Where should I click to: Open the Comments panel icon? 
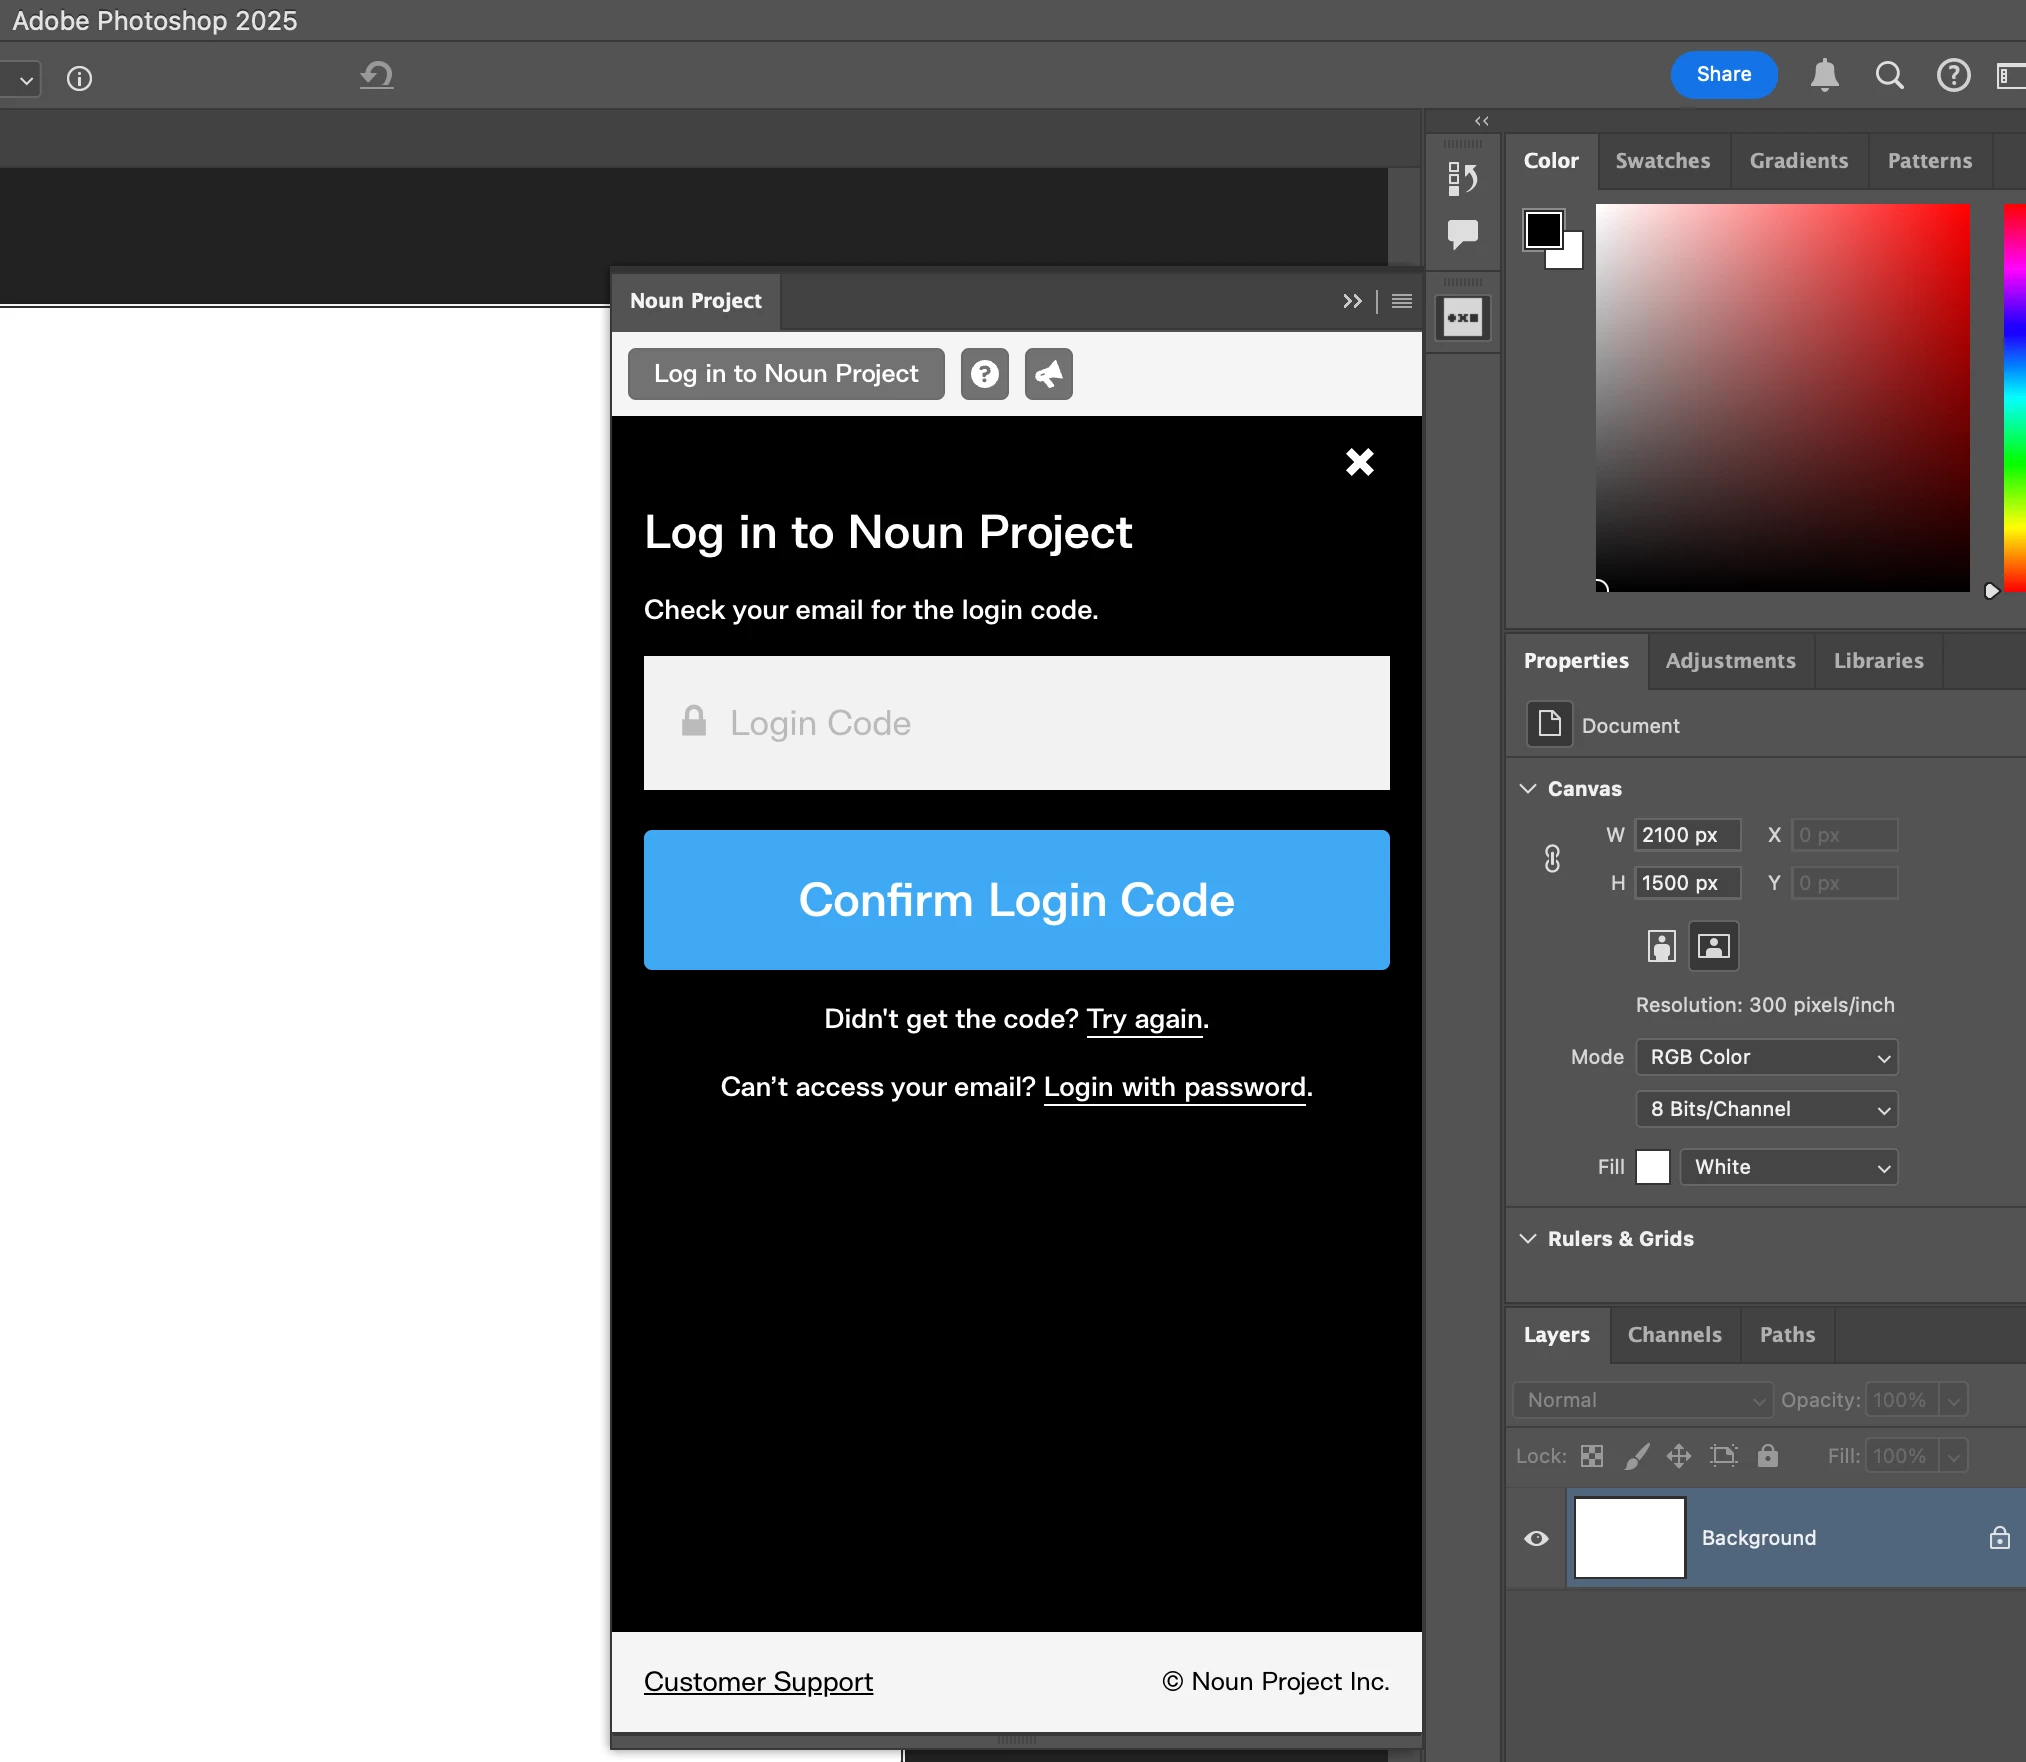coord(1462,234)
